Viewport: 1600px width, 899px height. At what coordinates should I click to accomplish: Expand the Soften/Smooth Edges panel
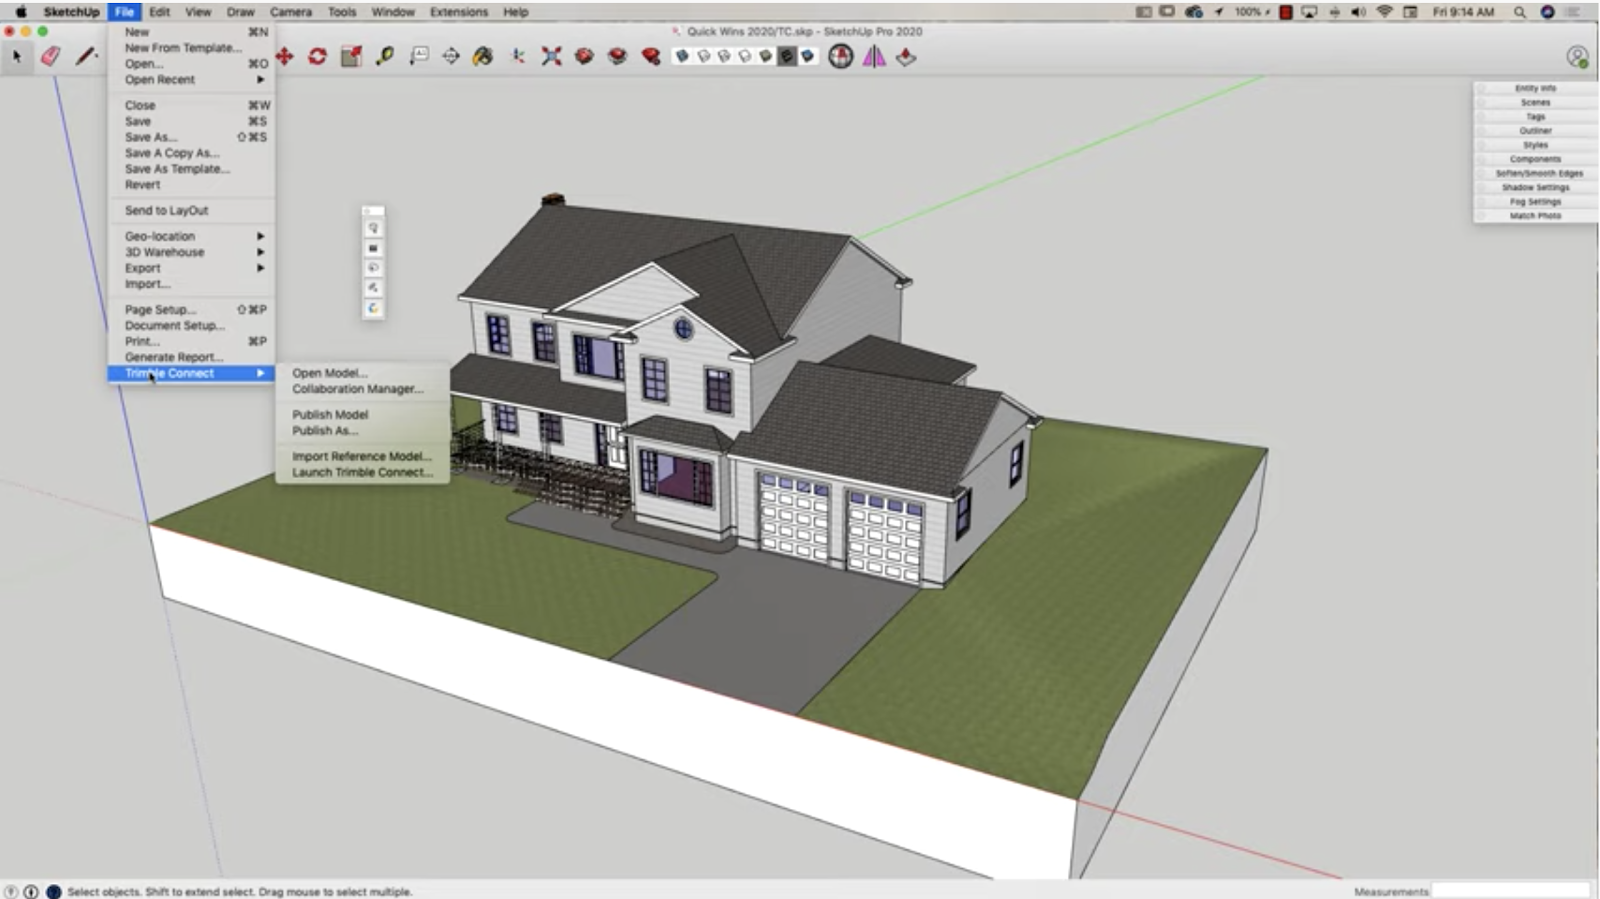pos(1535,173)
